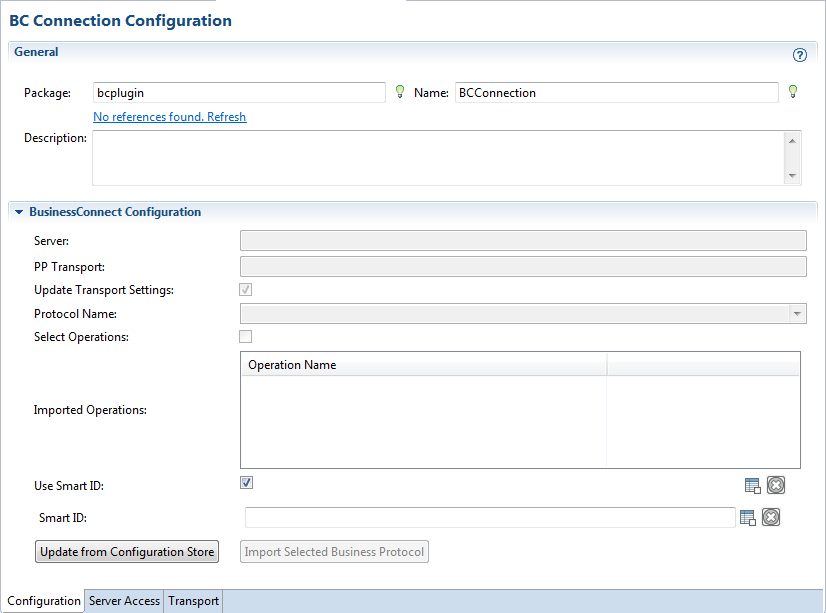Click the No references found. Refresh link
This screenshot has height=613, width=826.
coord(169,117)
